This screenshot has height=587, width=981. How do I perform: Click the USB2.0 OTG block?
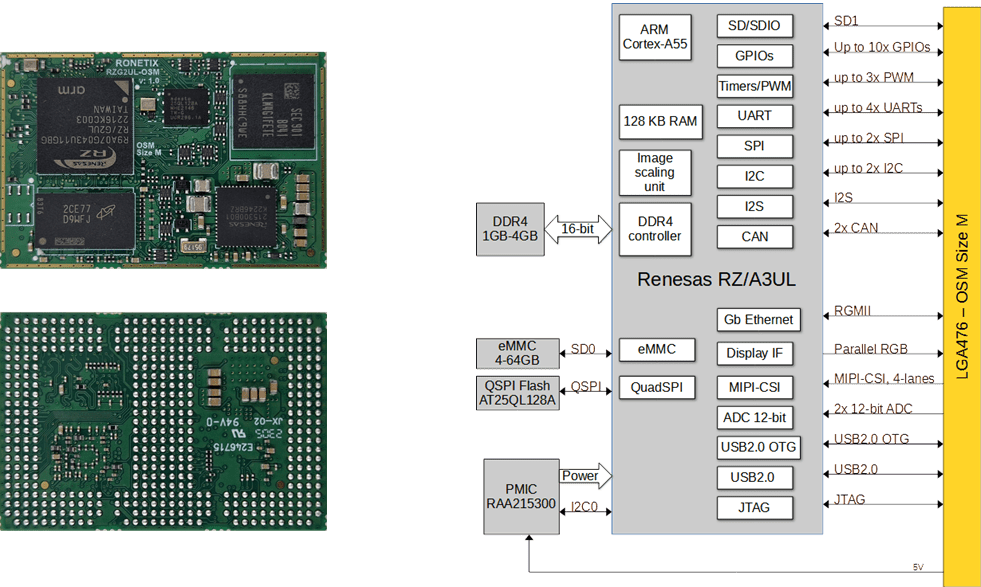click(755, 446)
